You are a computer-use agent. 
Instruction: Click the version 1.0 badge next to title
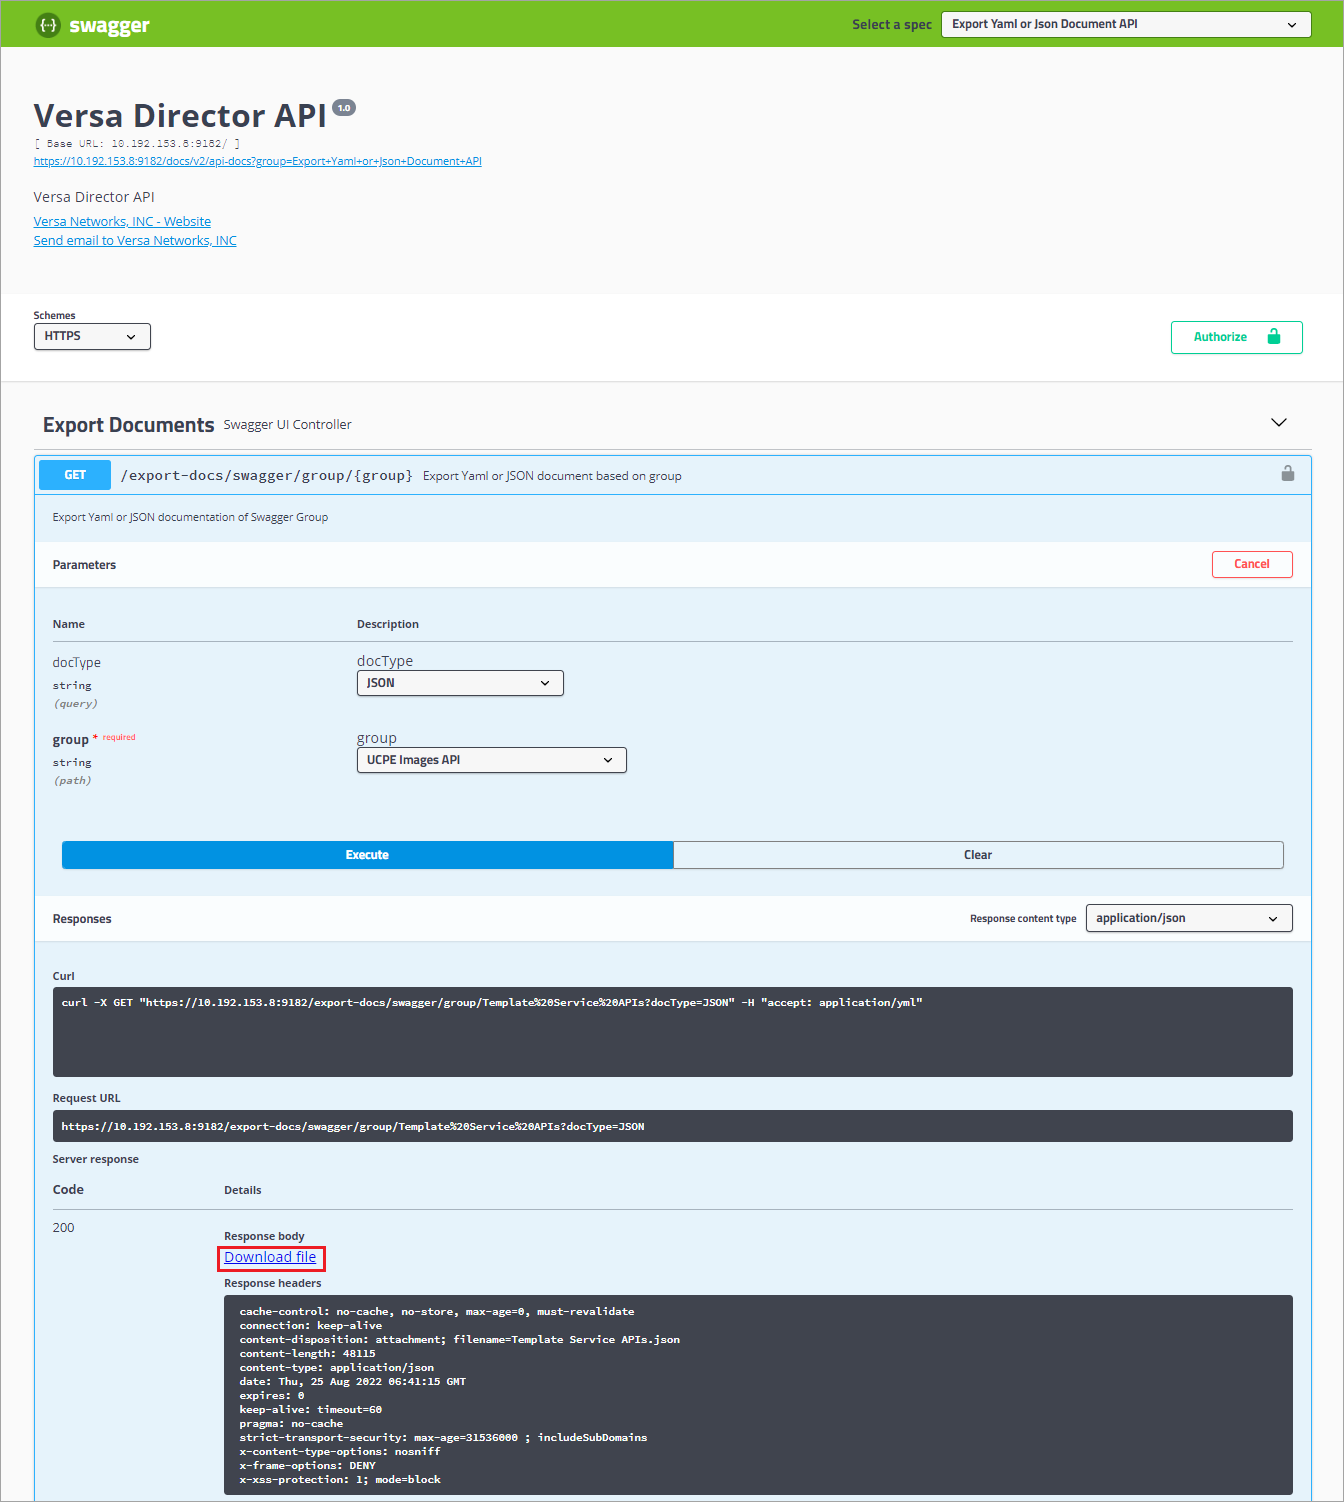point(344,108)
